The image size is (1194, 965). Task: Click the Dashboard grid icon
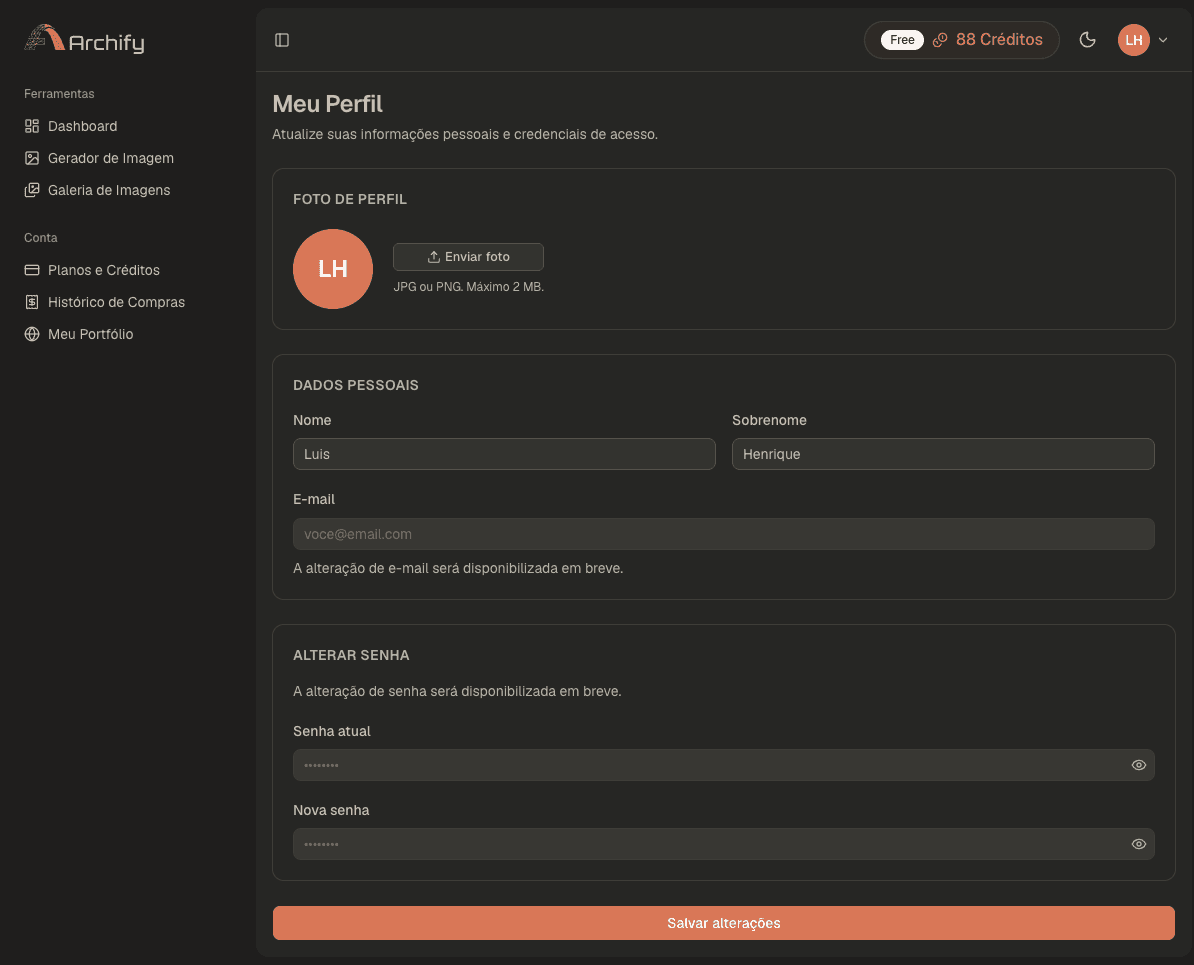click(32, 126)
